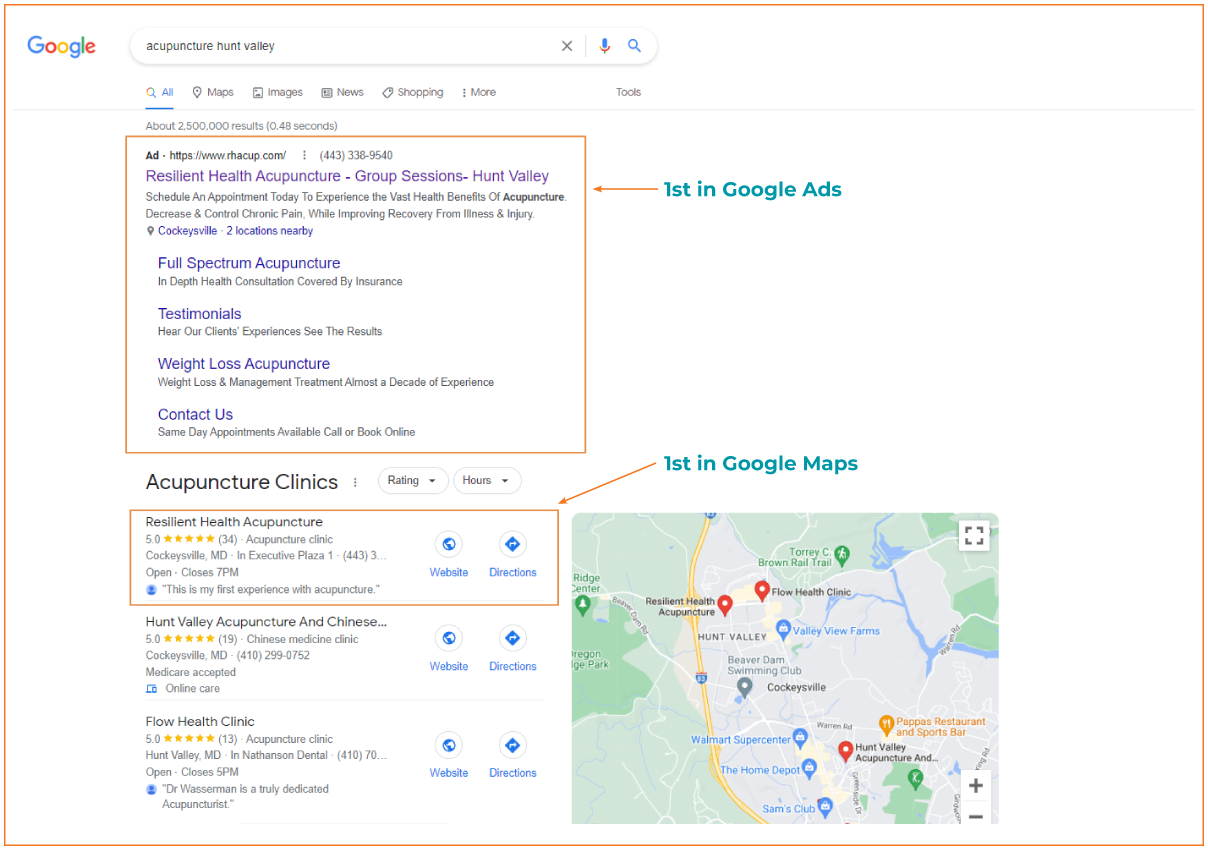Click Pappas Restaurant map marker
The width and height of the screenshot is (1208, 851).
point(885,724)
